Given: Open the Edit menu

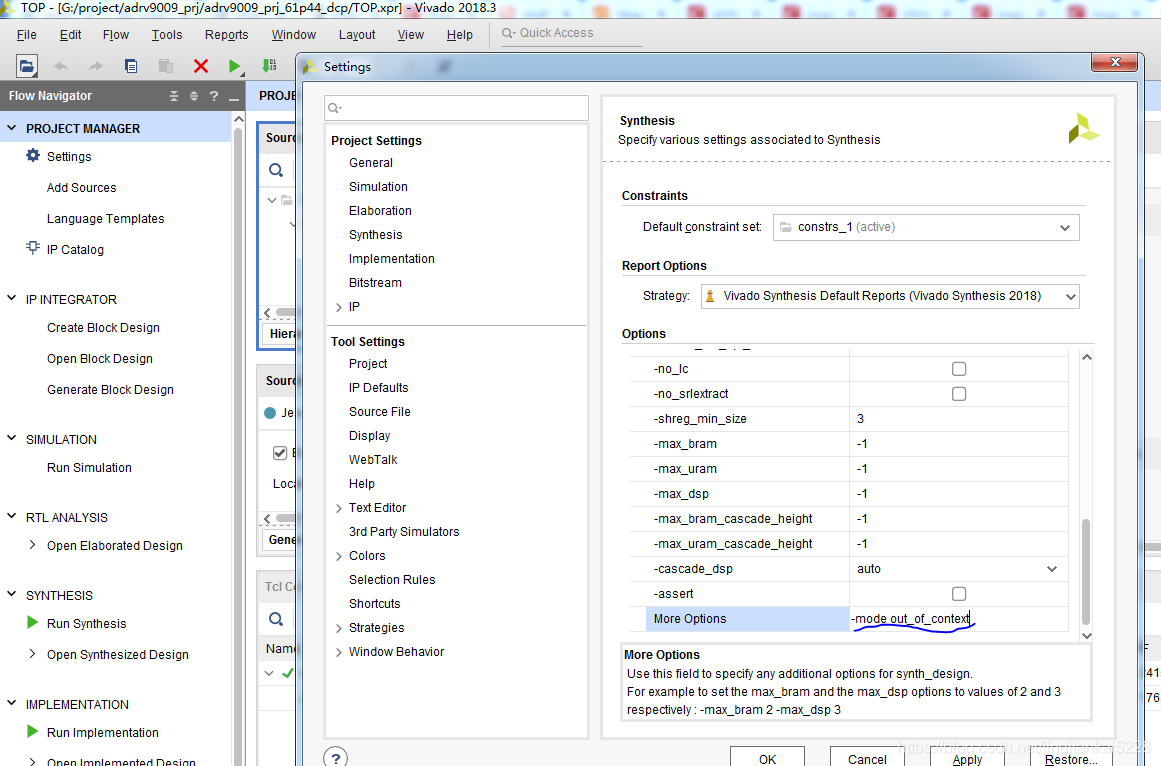Looking at the screenshot, I should [x=70, y=35].
